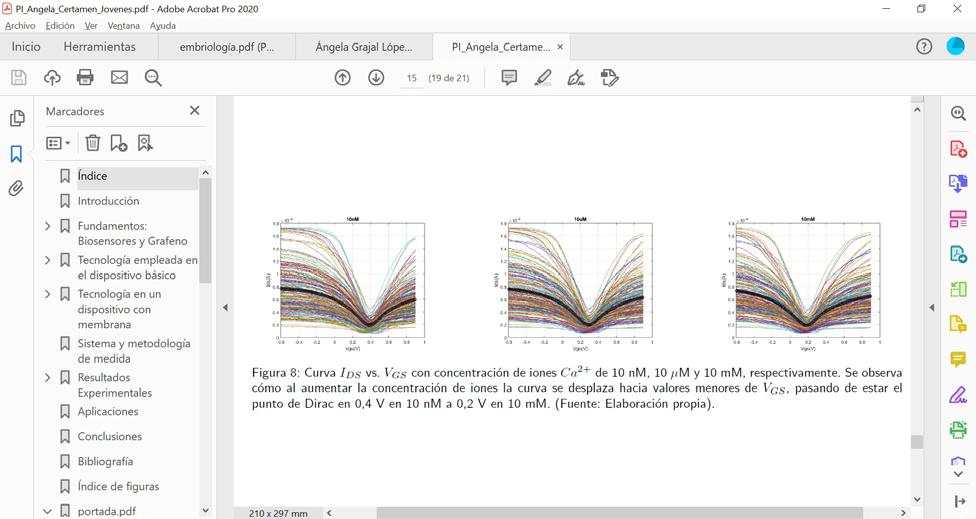
Task: Click the page number input field
Action: click(x=411, y=78)
